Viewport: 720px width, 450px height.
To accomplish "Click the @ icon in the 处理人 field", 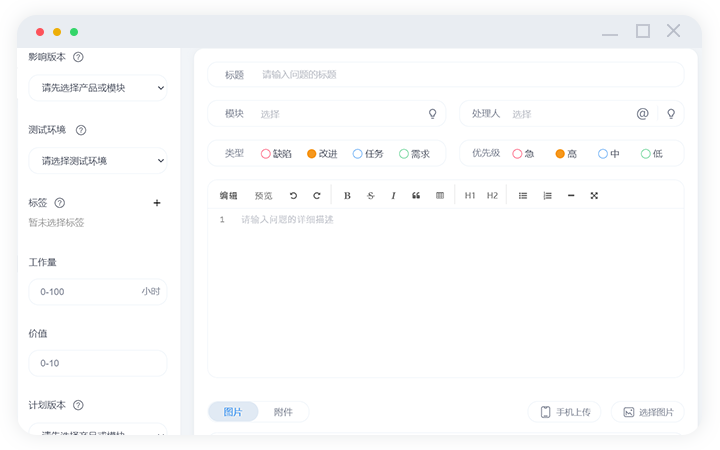I will (x=642, y=114).
